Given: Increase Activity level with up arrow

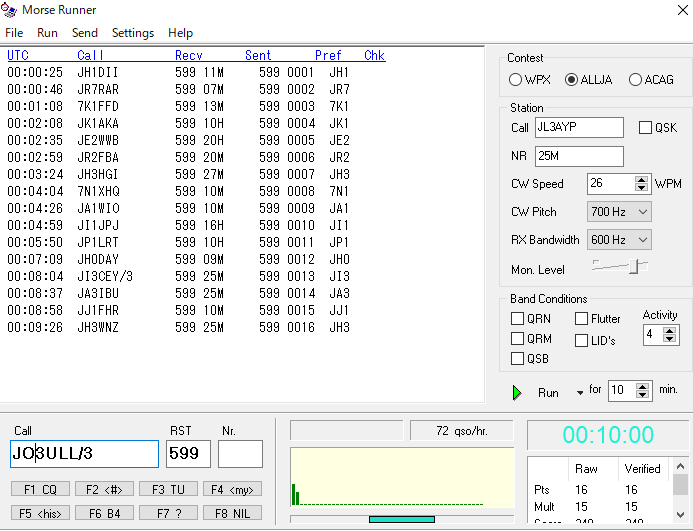Looking at the screenshot, I should pyautogui.click(x=670, y=331).
